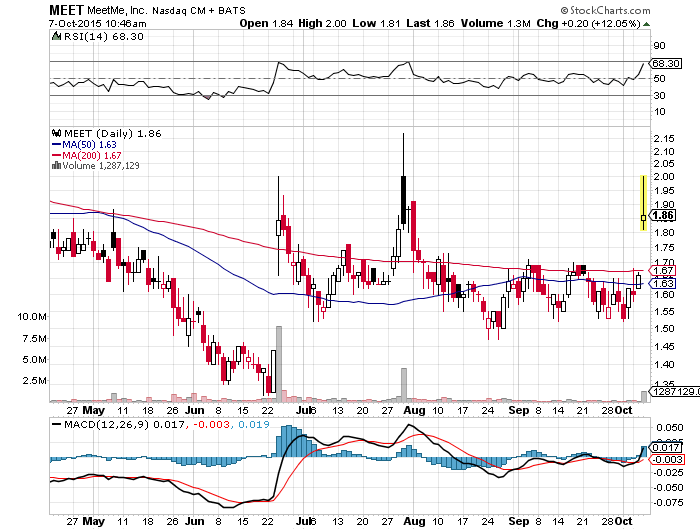Click the volume bars icon in the legend

tap(56, 166)
